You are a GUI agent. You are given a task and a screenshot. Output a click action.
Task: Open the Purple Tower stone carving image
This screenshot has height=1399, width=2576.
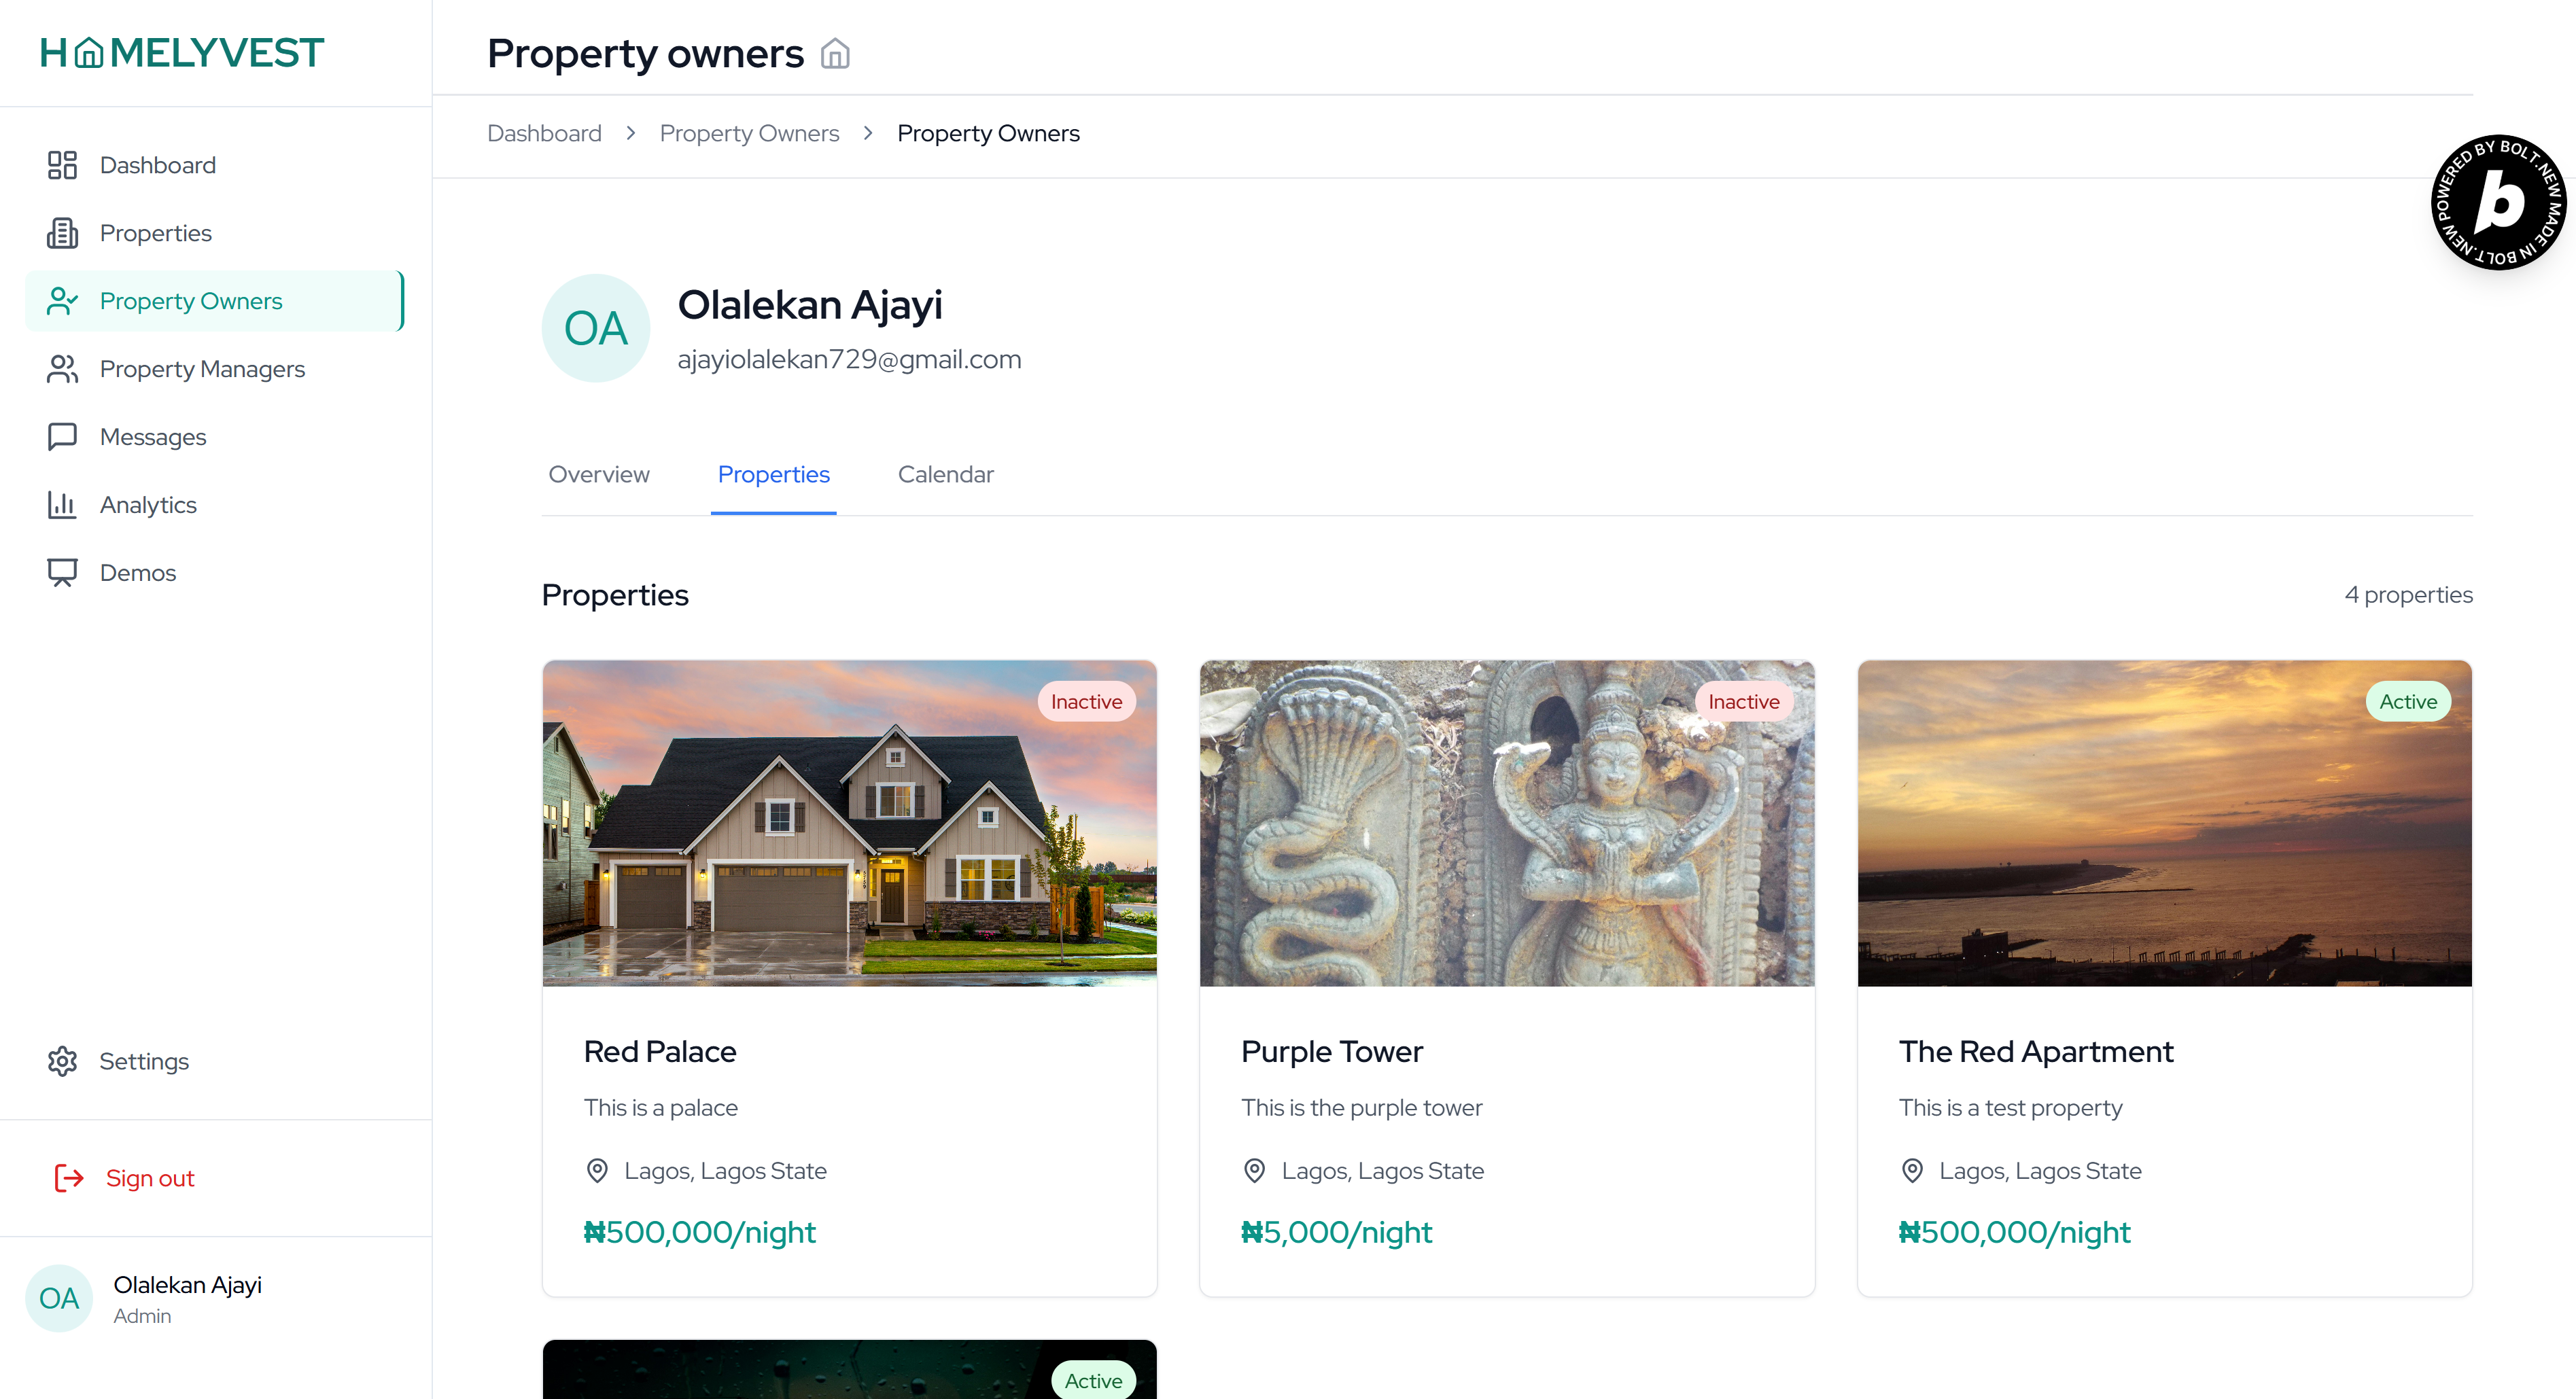(x=1506, y=822)
